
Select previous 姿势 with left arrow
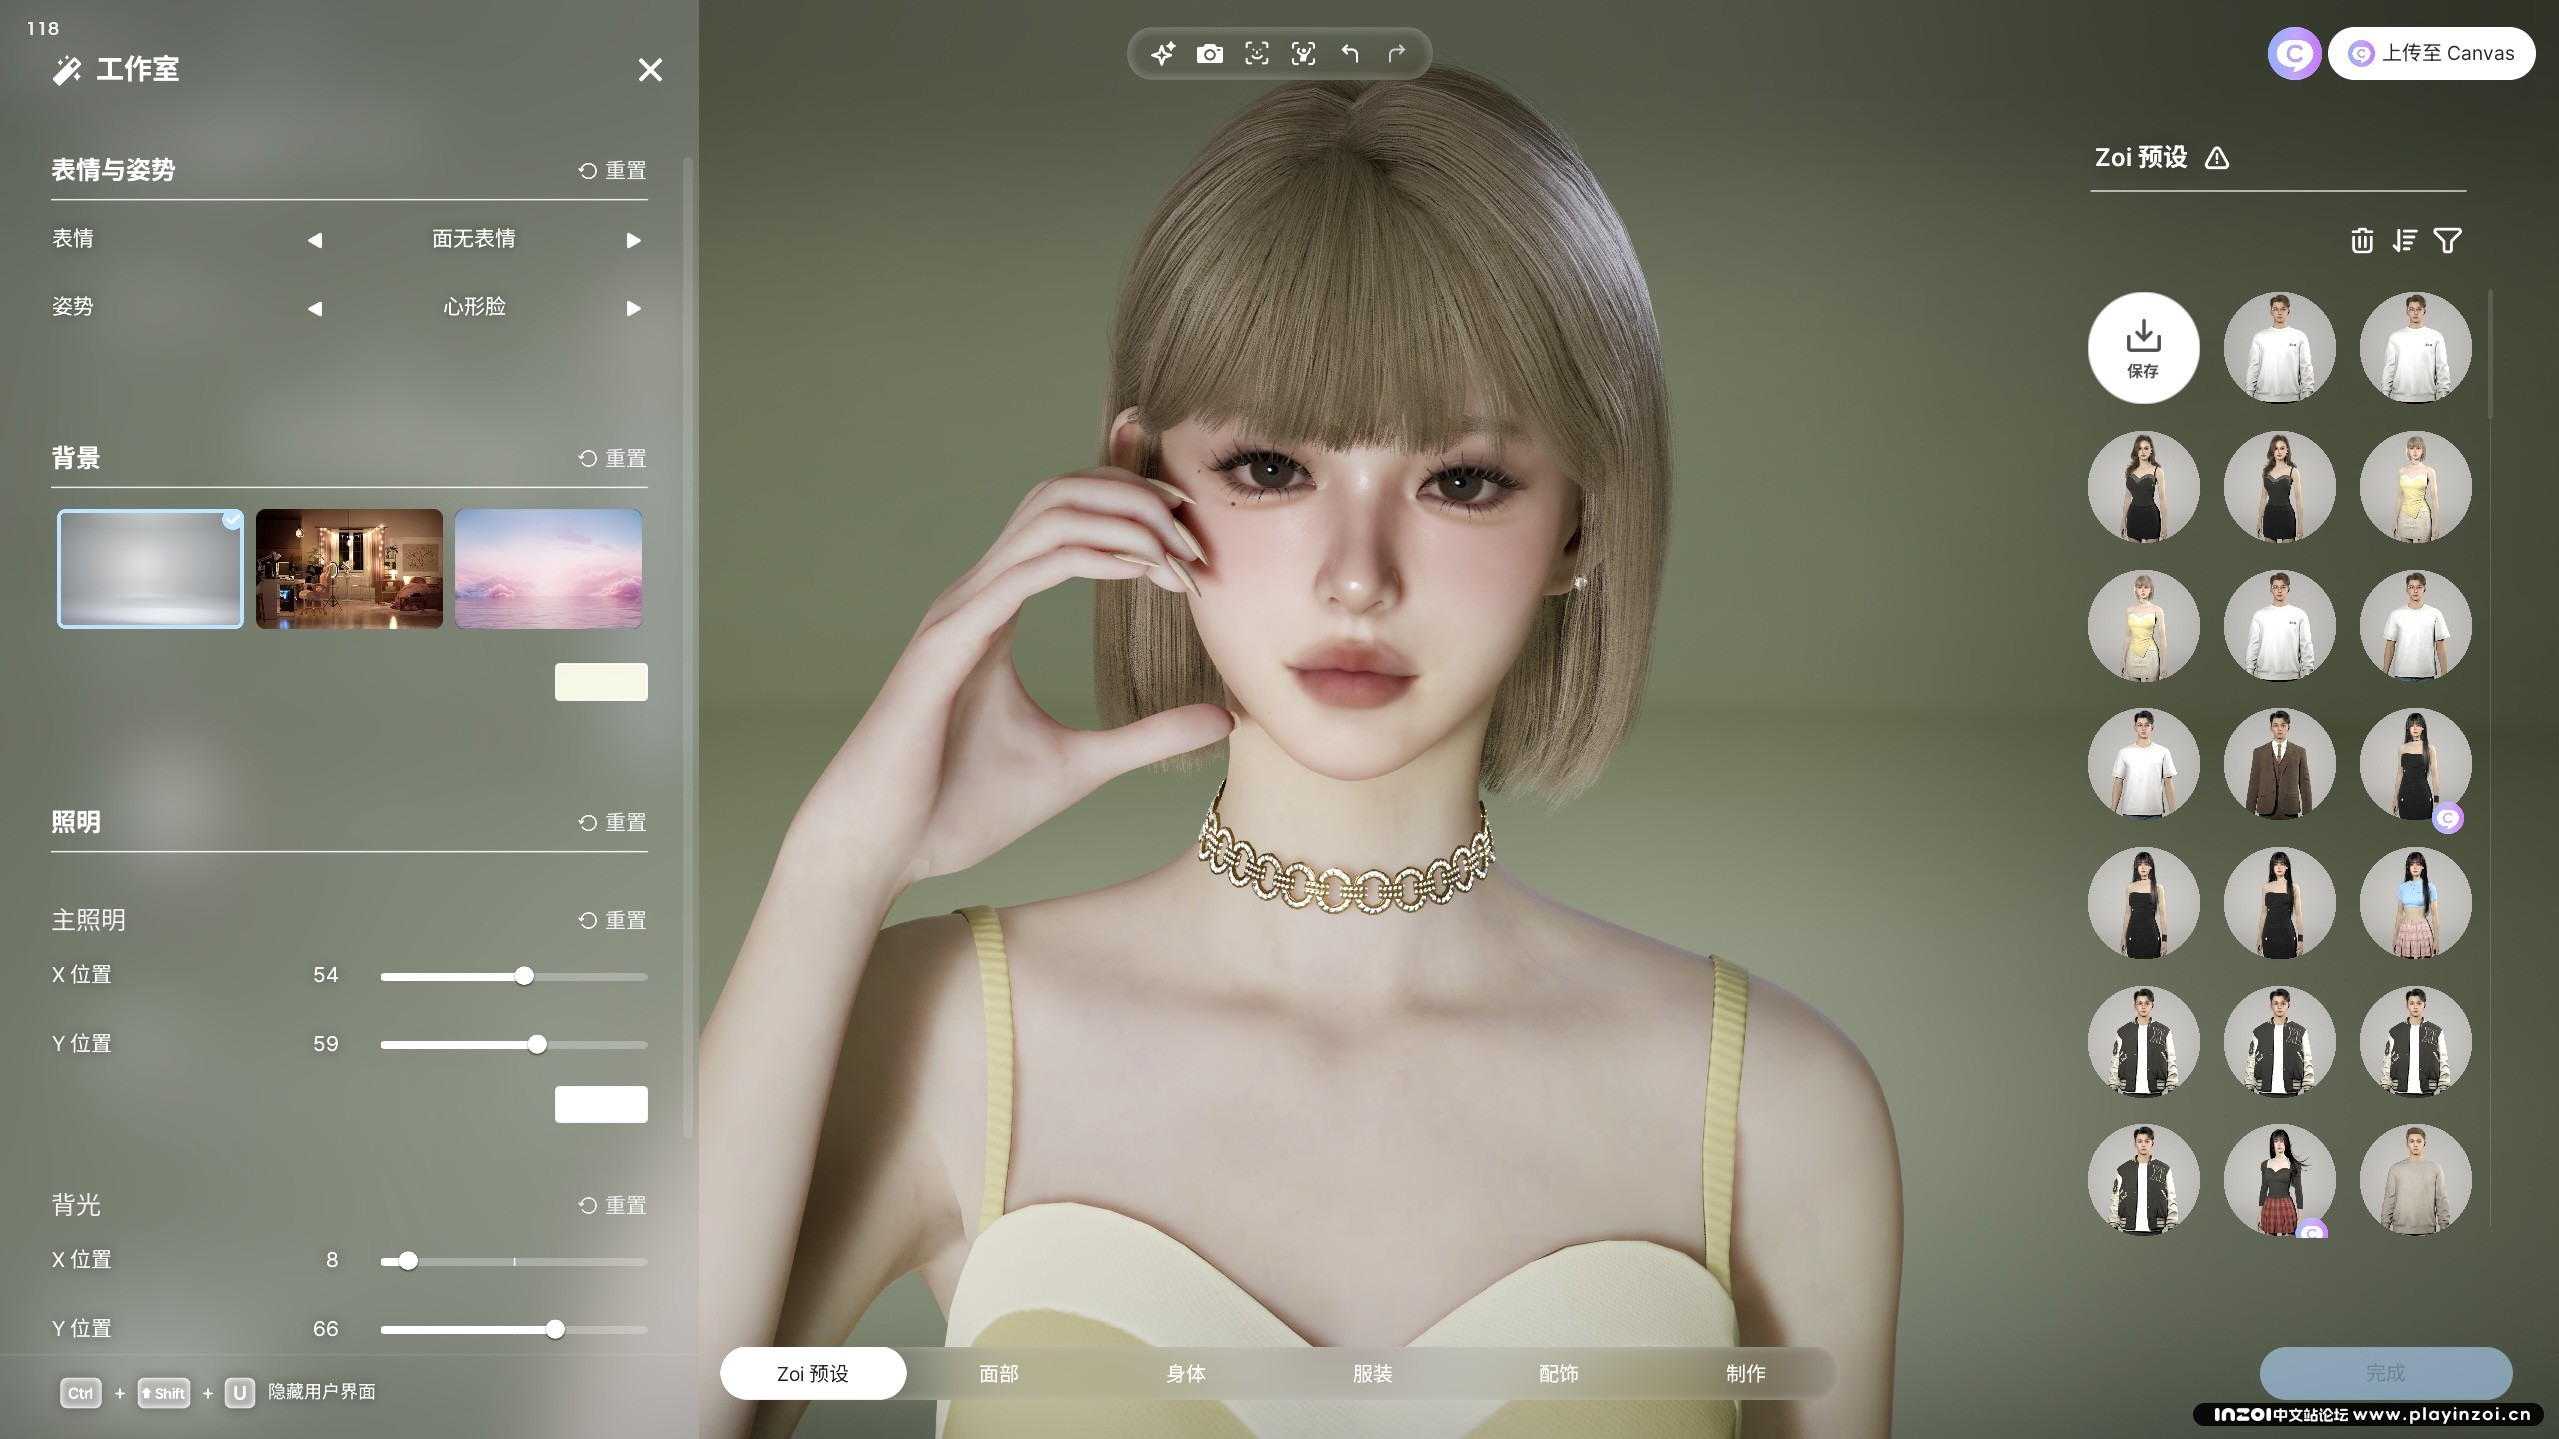click(x=315, y=308)
